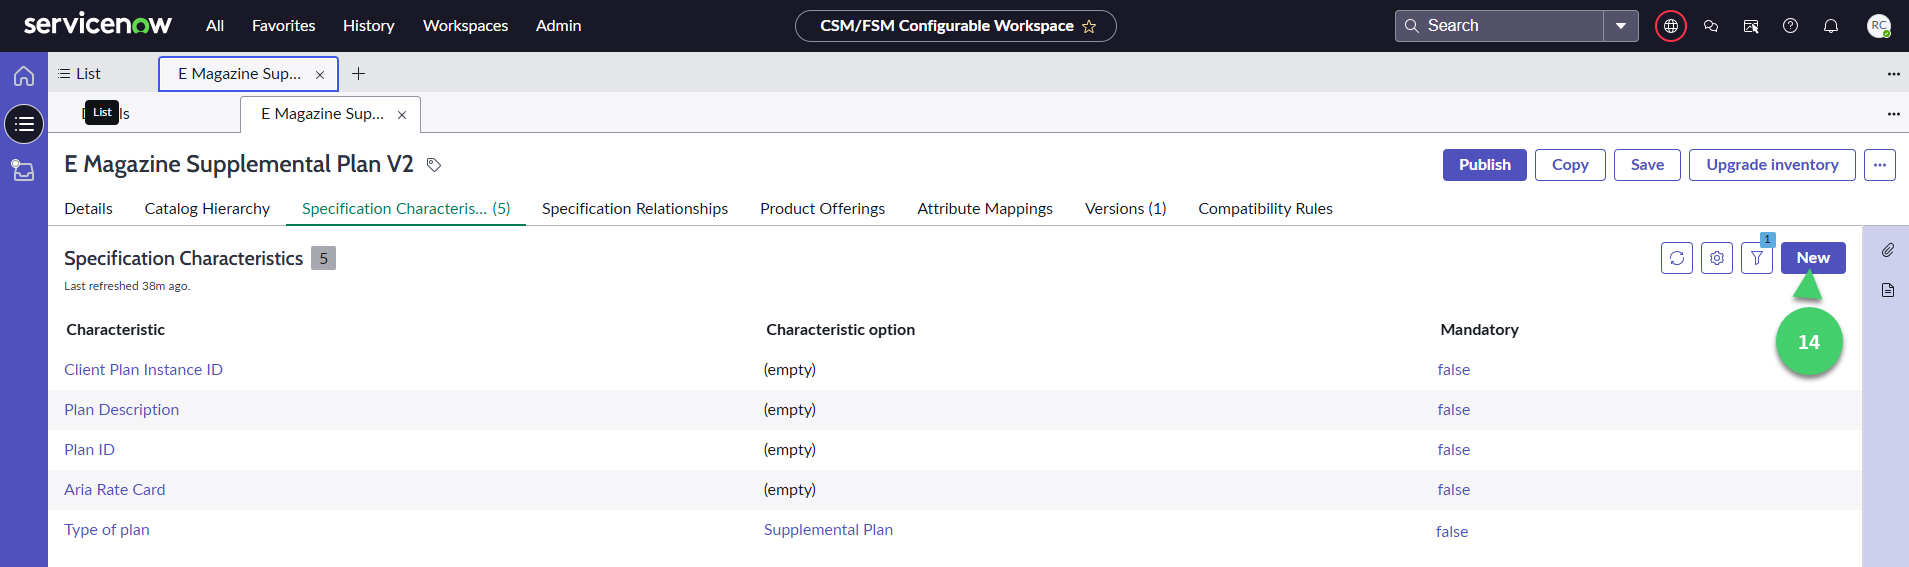
Task: Click the Save button
Action: (1648, 165)
